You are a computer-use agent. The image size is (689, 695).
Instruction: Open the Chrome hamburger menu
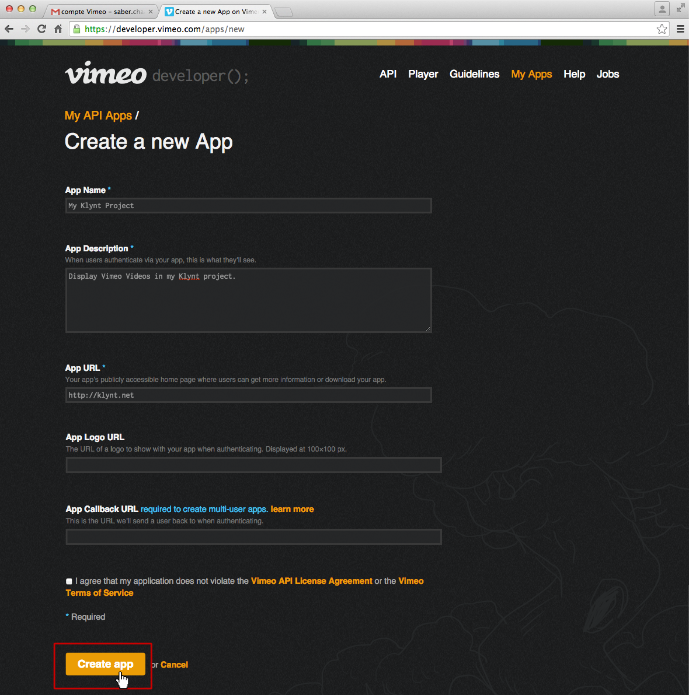pyautogui.click(x=681, y=29)
